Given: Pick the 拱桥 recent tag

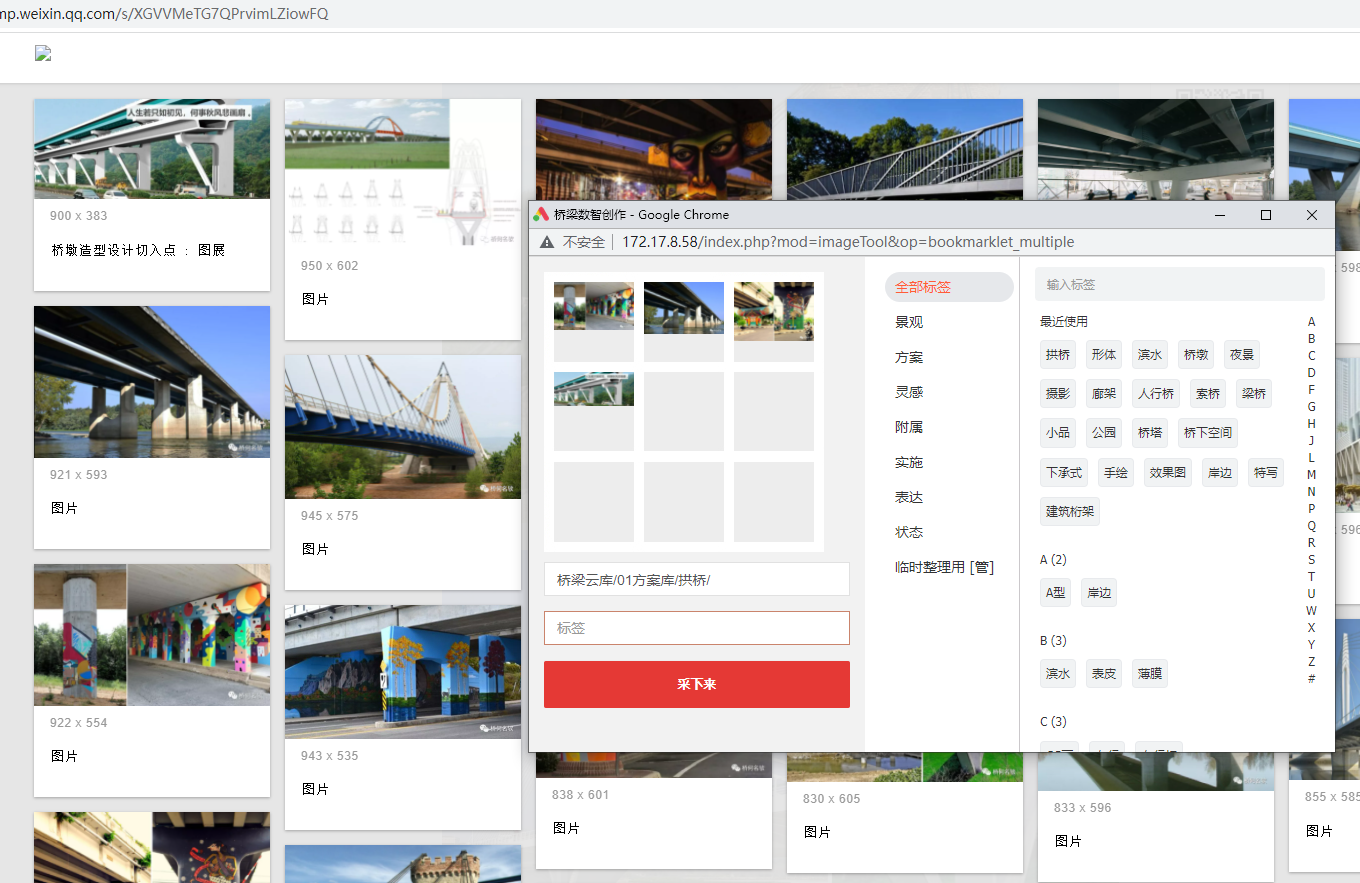Looking at the screenshot, I should tap(1058, 354).
